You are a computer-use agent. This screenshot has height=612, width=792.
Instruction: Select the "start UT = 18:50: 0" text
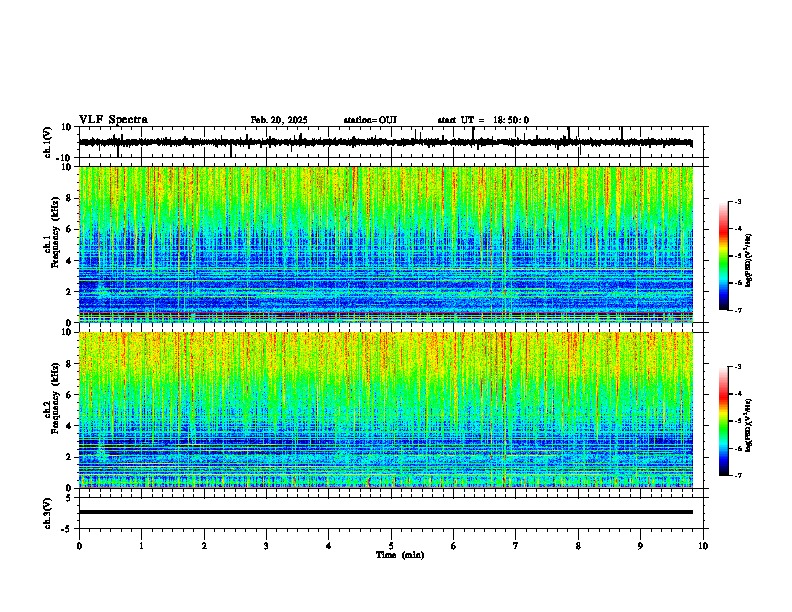click(x=483, y=120)
